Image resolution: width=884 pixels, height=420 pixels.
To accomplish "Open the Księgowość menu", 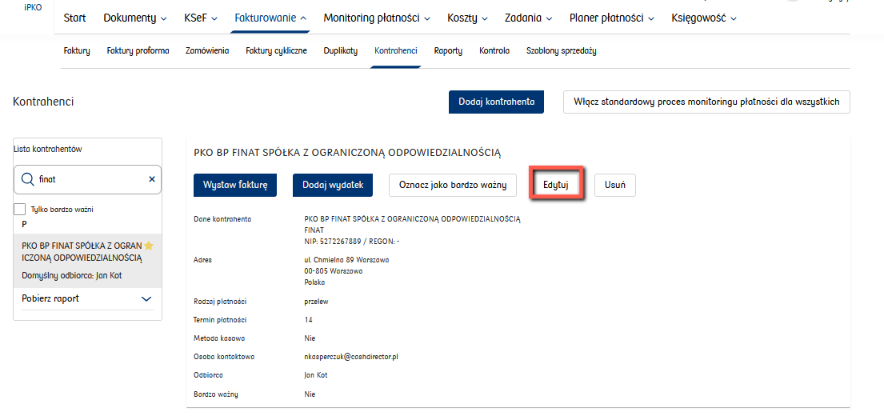I will coord(704,18).
